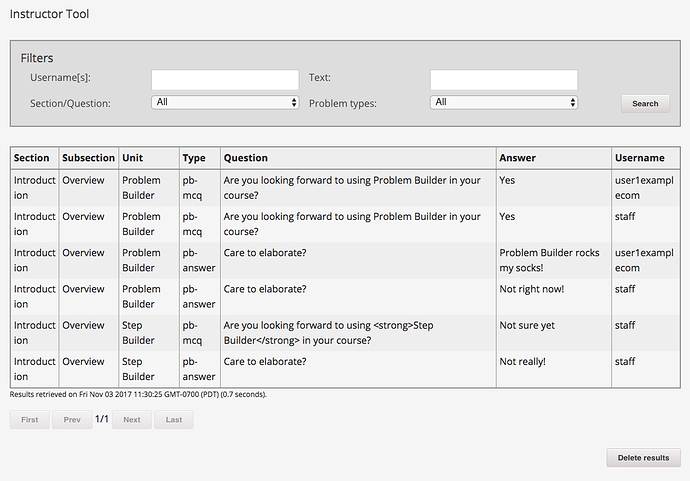Click the Next pagination button
This screenshot has height=481, width=690.
tap(132, 420)
